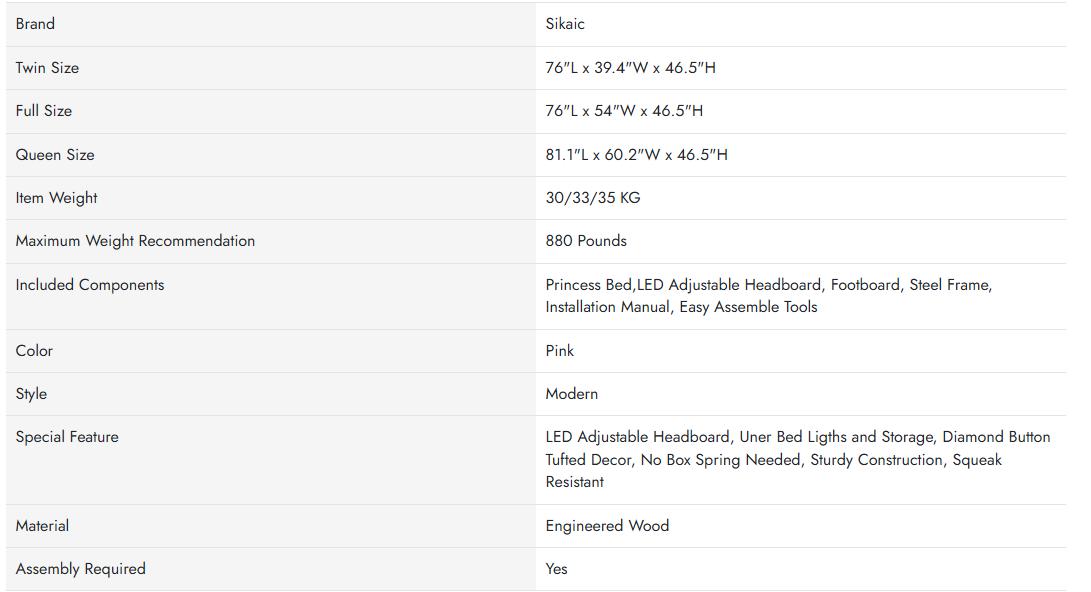This screenshot has width=1091, height=592.
Task: Click the Queen Size dimensions 81.1"L x 60.2"W
Action: [x=636, y=155]
